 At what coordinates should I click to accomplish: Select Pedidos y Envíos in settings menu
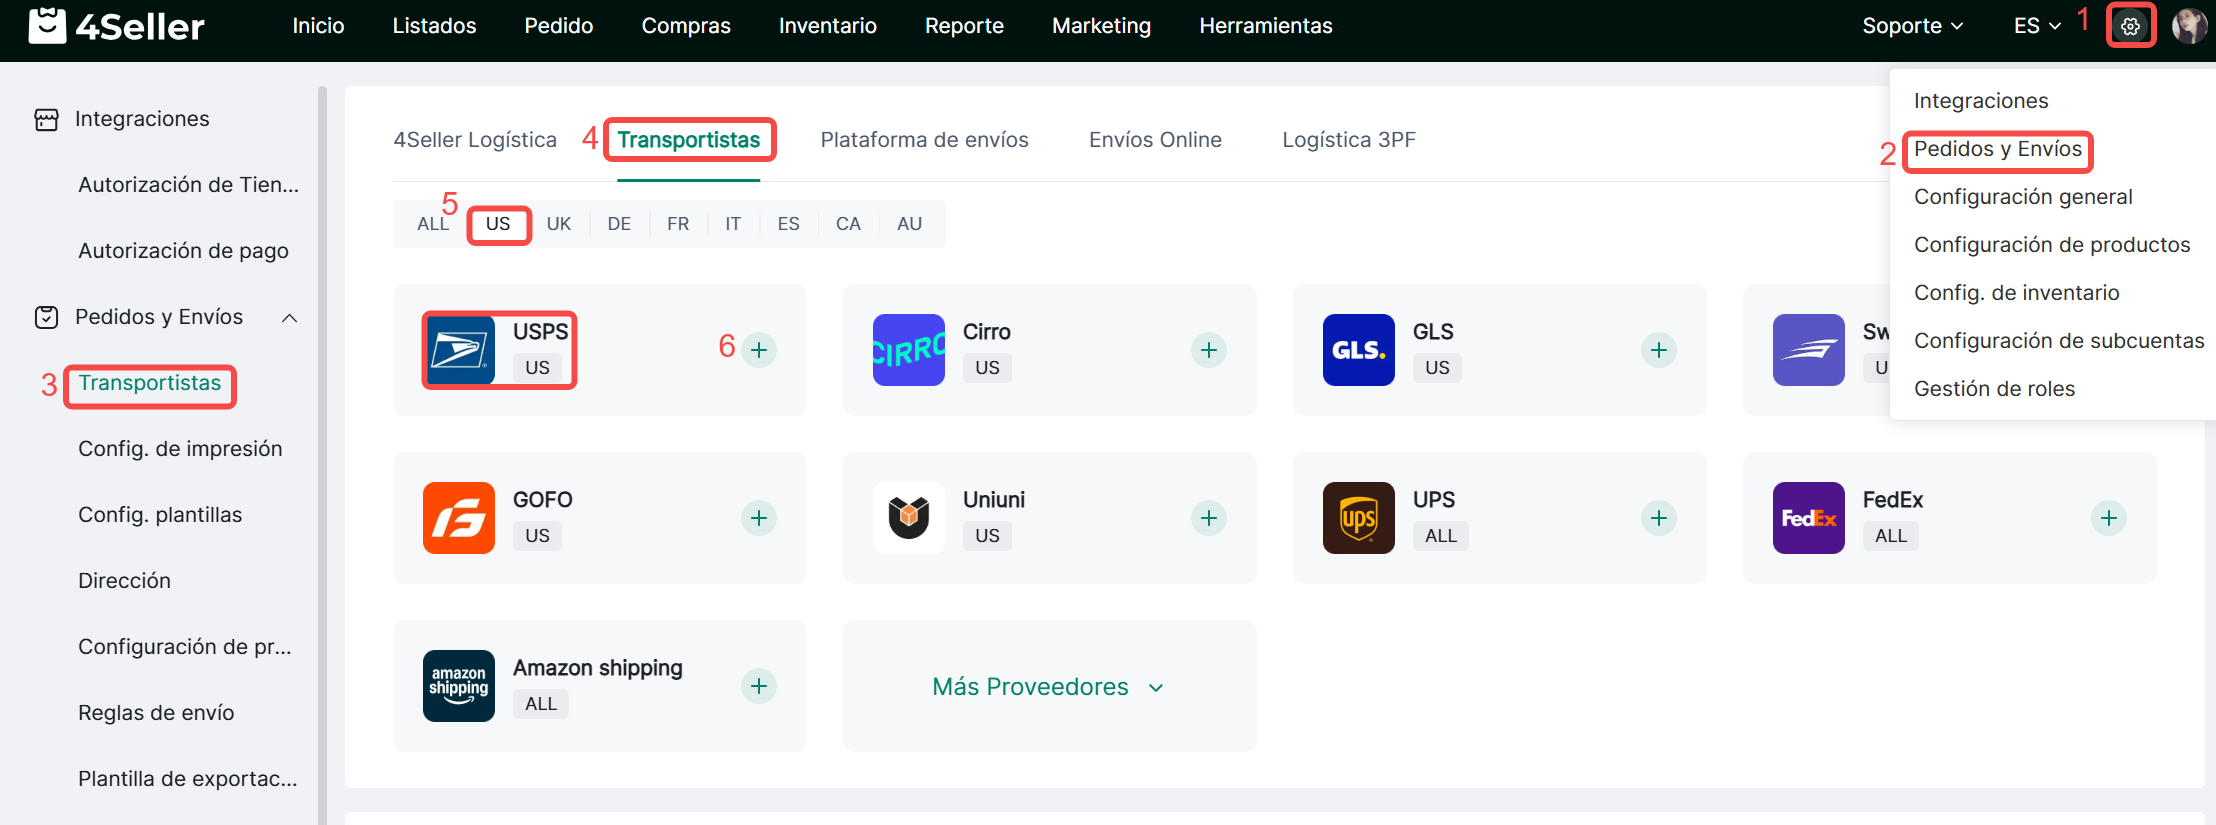point(1997,149)
